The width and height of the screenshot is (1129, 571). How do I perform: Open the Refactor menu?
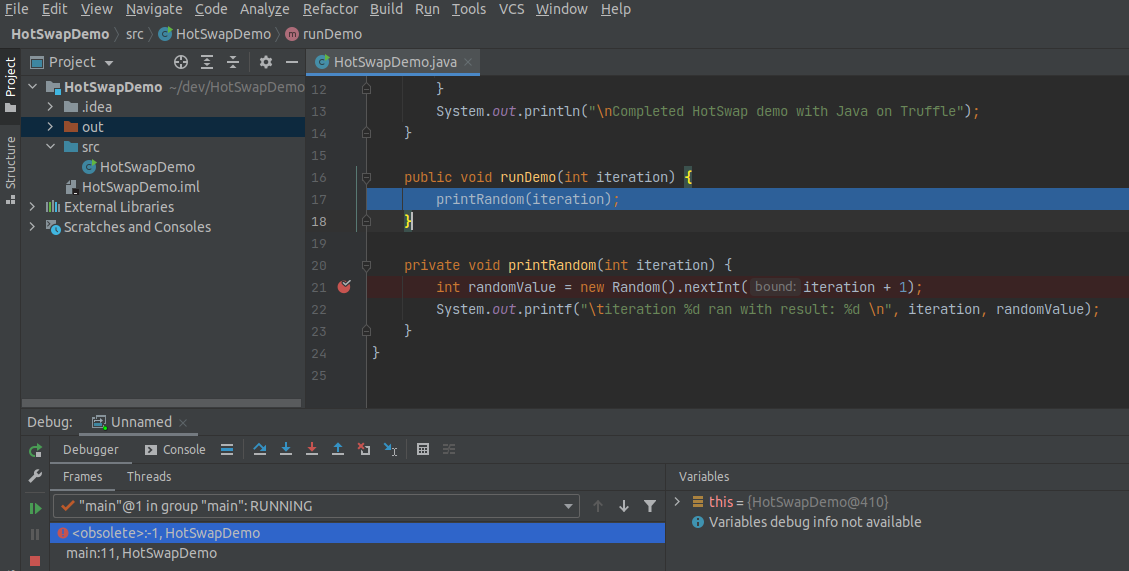pos(330,9)
